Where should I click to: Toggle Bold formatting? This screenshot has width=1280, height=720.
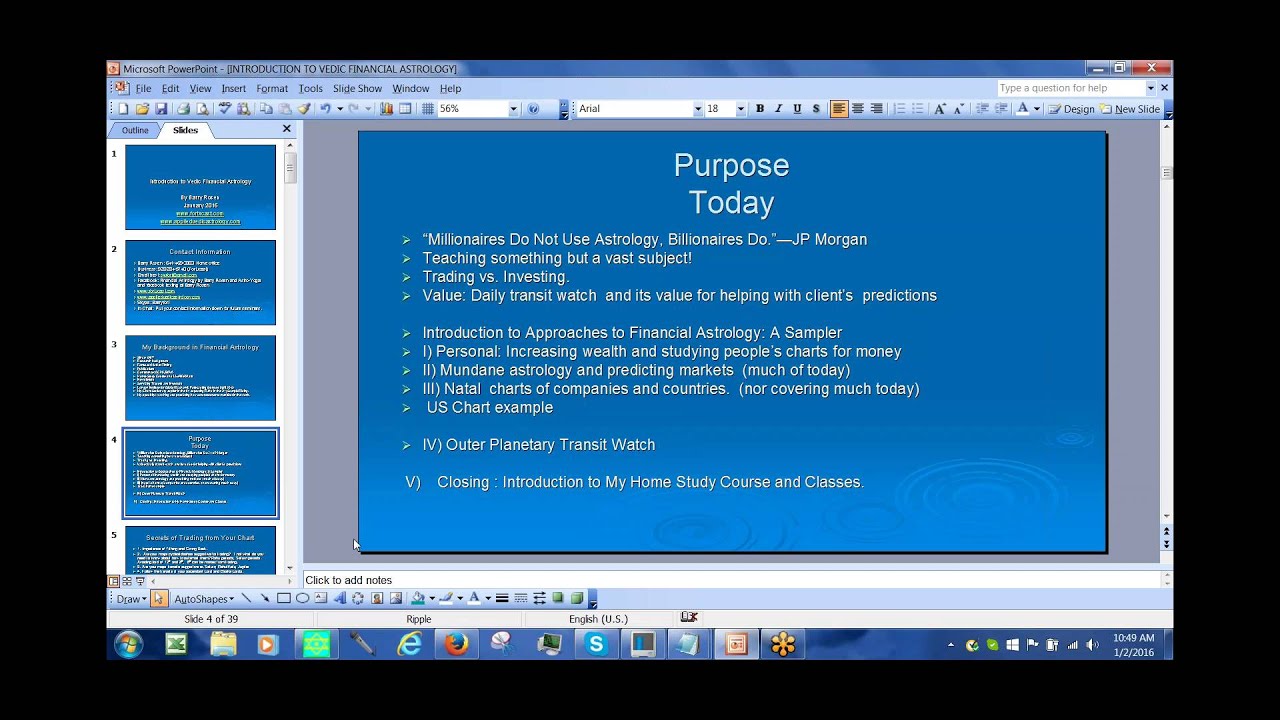tap(760, 109)
